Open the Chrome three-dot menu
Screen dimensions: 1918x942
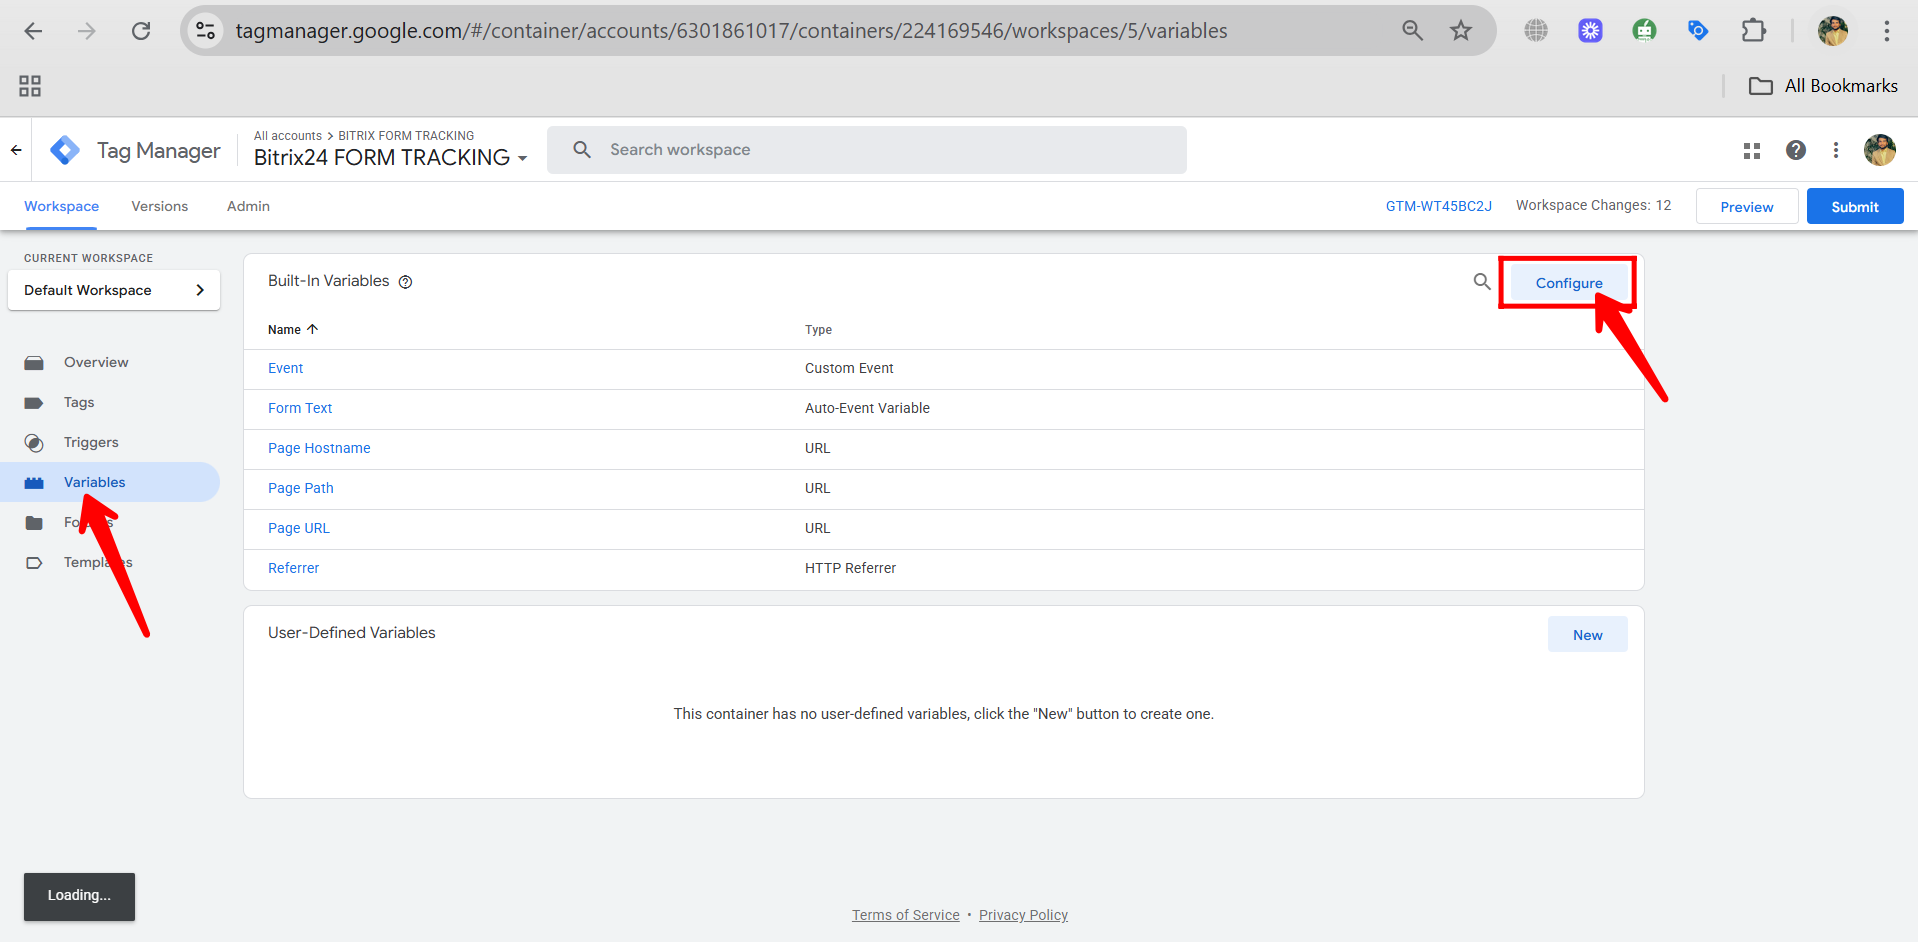pyautogui.click(x=1887, y=31)
